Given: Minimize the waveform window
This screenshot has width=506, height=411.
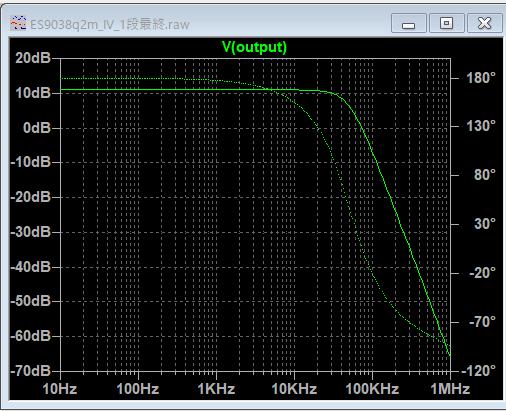Looking at the screenshot, I should (x=408, y=23).
